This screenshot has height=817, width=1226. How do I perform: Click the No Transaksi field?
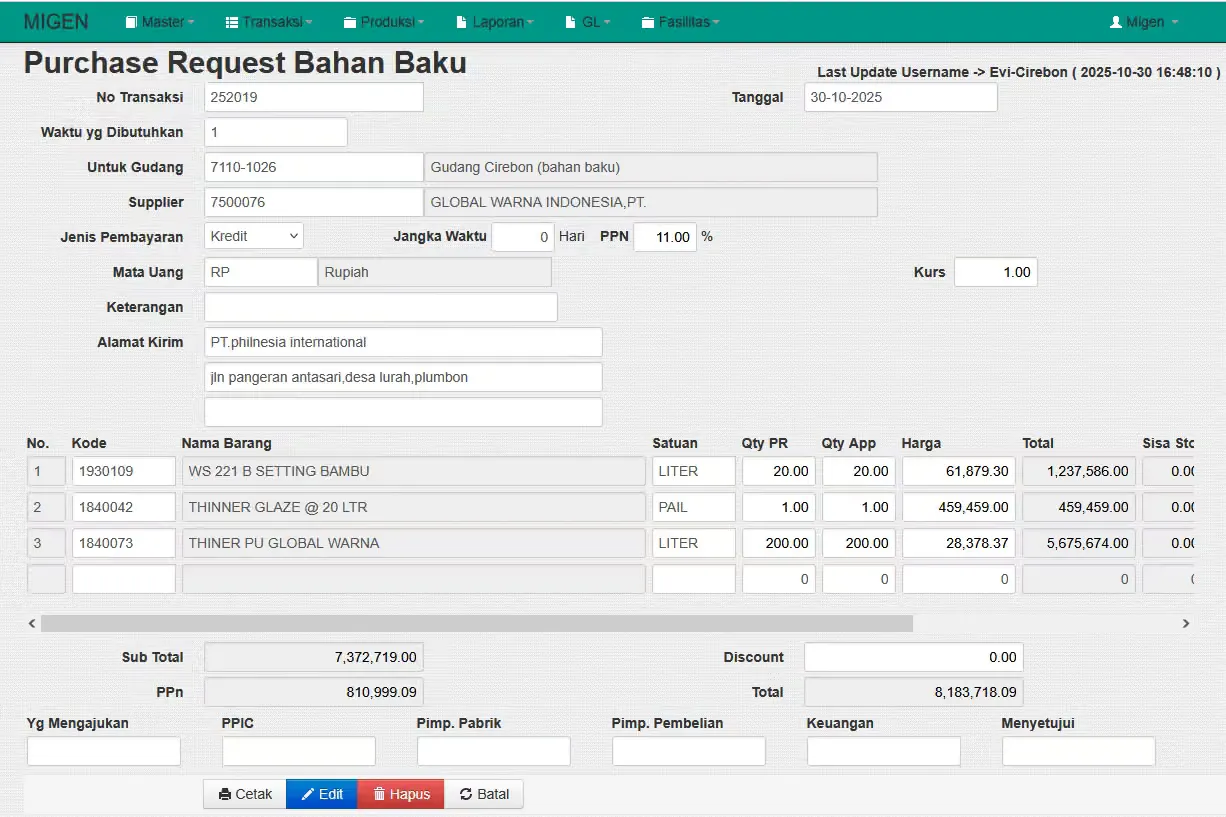[314, 97]
